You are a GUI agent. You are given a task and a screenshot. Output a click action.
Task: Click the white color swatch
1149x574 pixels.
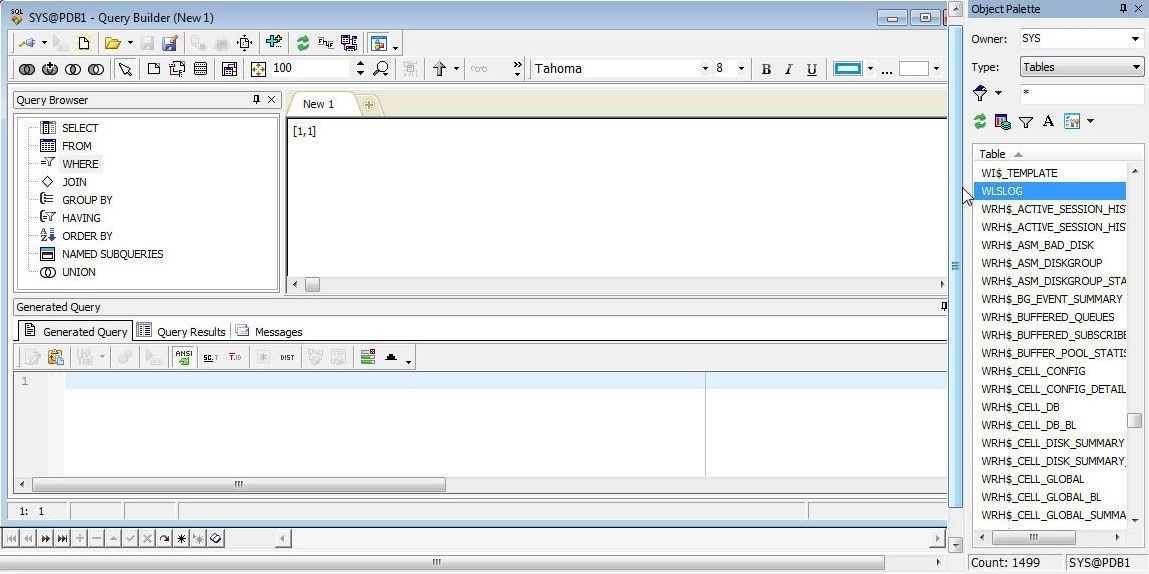914,69
